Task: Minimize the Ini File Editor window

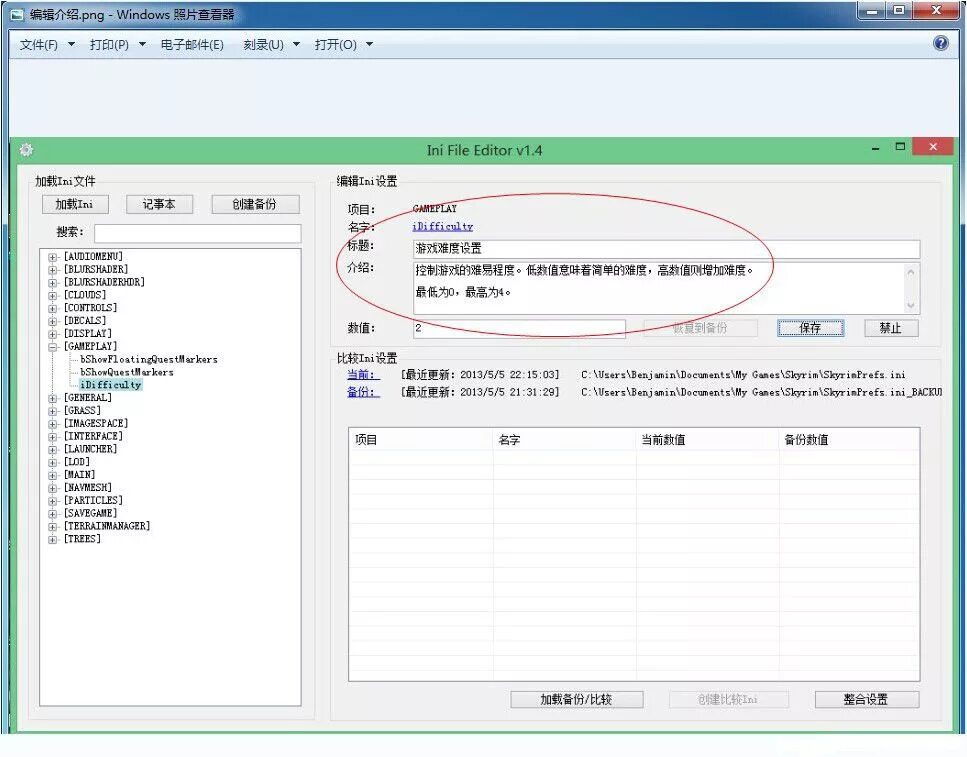Action: coord(875,149)
